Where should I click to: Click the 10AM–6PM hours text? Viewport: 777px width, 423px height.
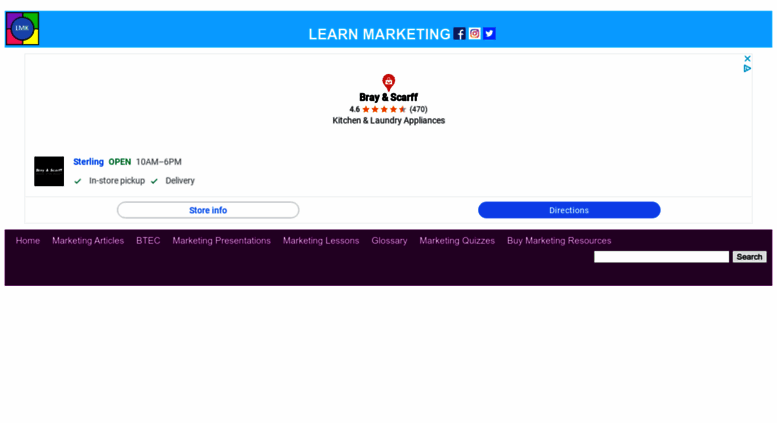click(159, 162)
